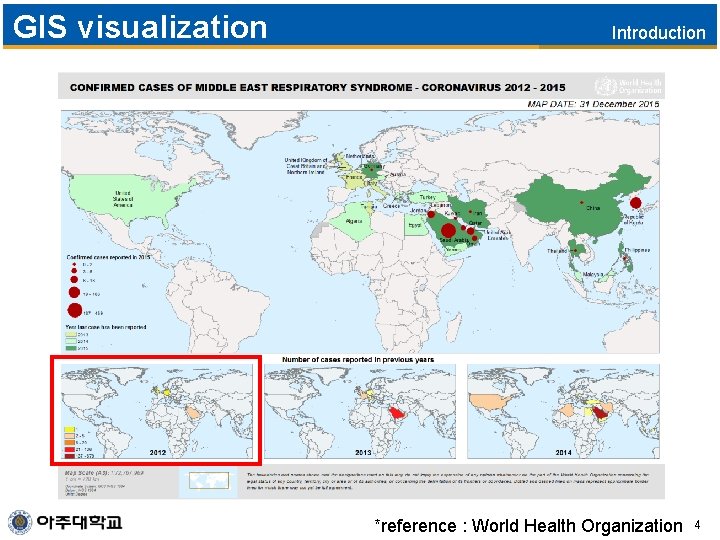Click '*reference : World Health Organization' text
This screenshot has width=720, height=540.
pos(528,525)
